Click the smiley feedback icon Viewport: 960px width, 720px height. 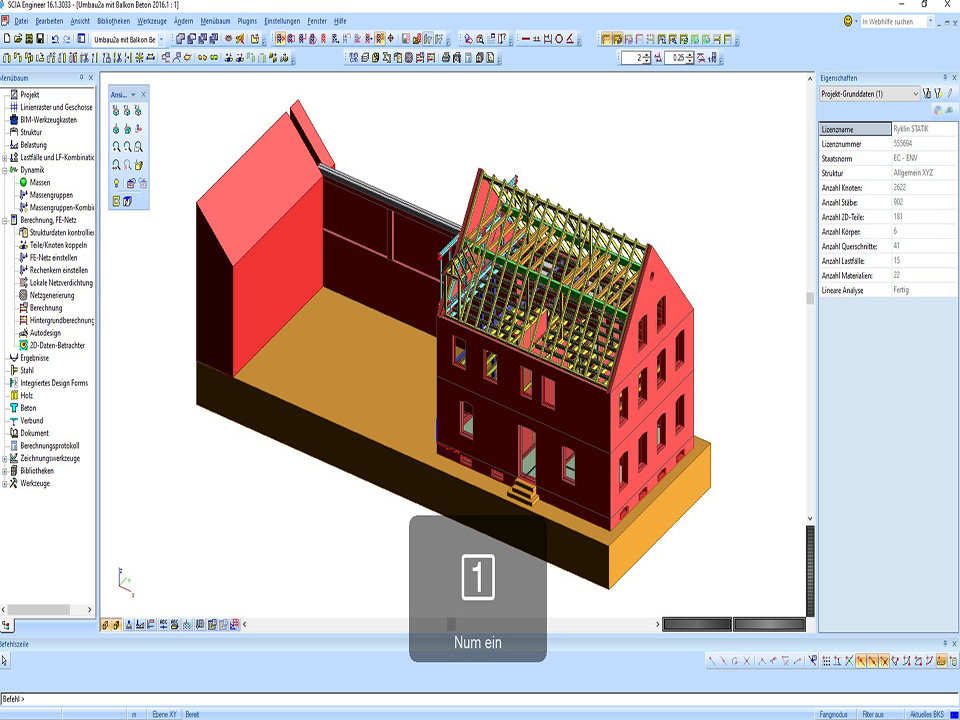[848, 21]
